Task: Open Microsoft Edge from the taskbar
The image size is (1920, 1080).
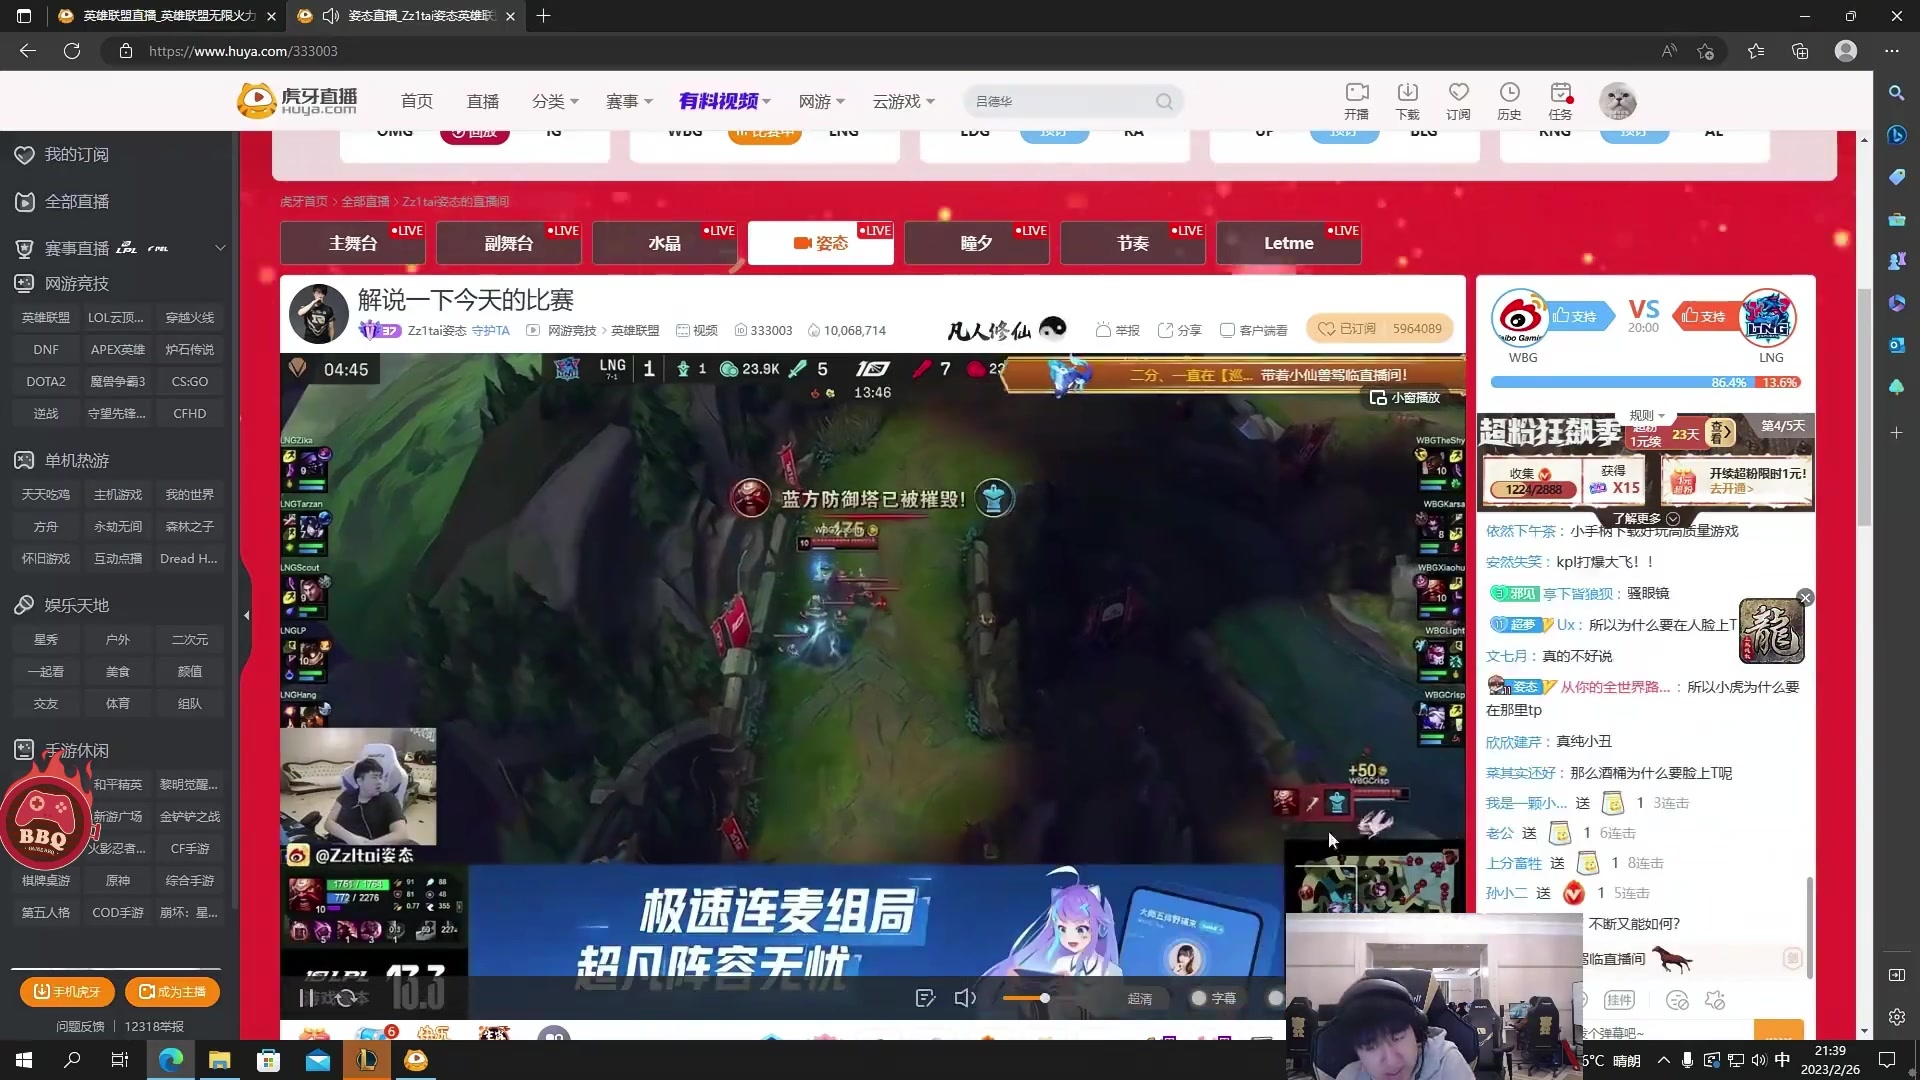Action: 170,1059
